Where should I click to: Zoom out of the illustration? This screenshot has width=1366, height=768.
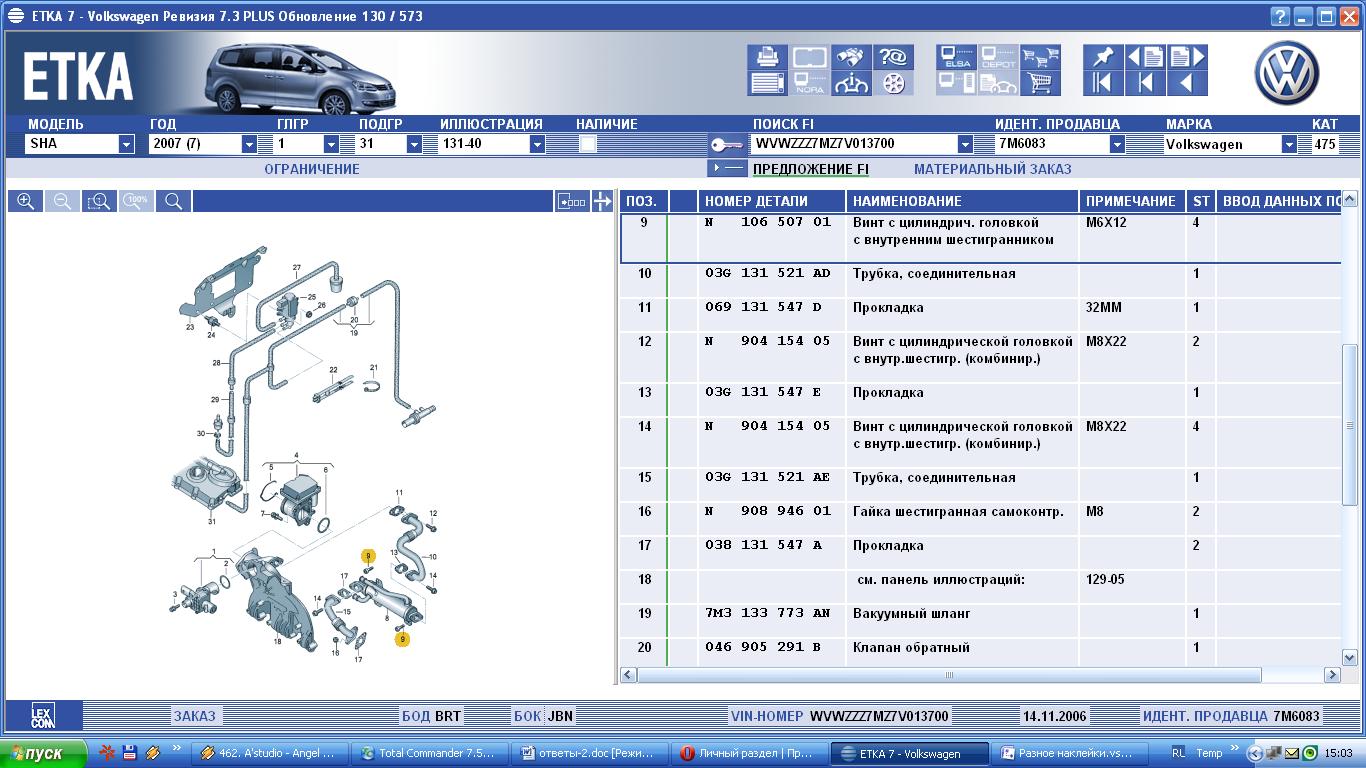click(62, 201)
